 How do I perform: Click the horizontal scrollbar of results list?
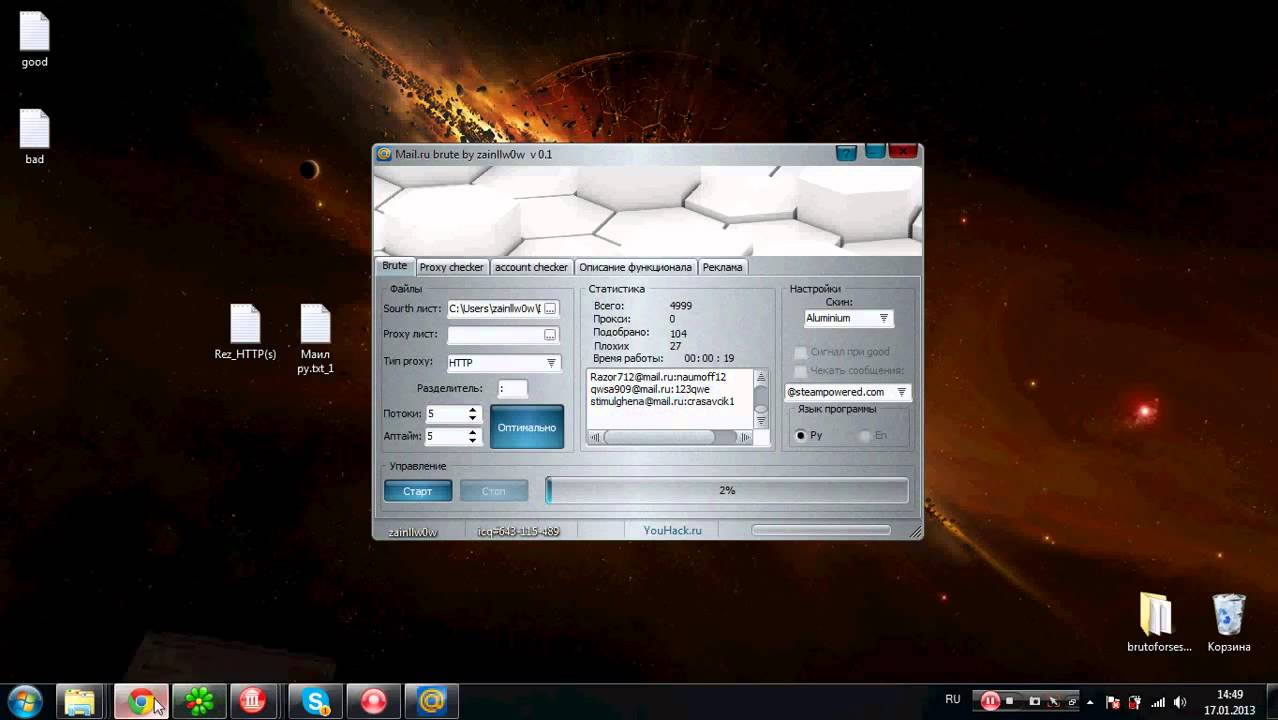tap(670, 437)
